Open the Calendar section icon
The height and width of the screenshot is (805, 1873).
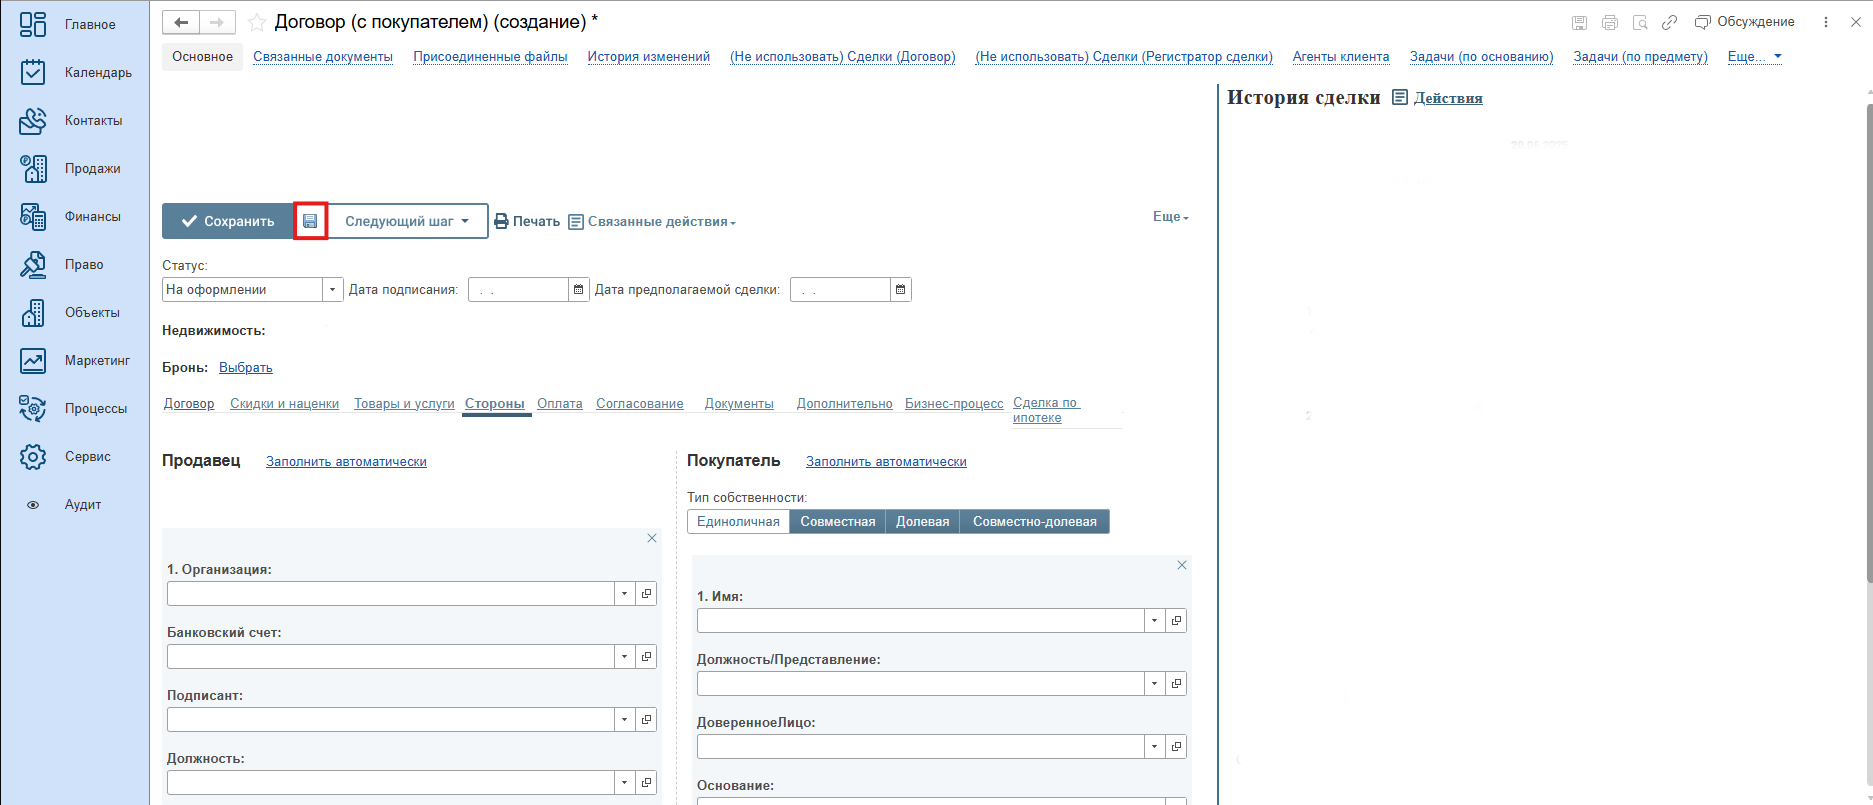(x=33, y=72)
